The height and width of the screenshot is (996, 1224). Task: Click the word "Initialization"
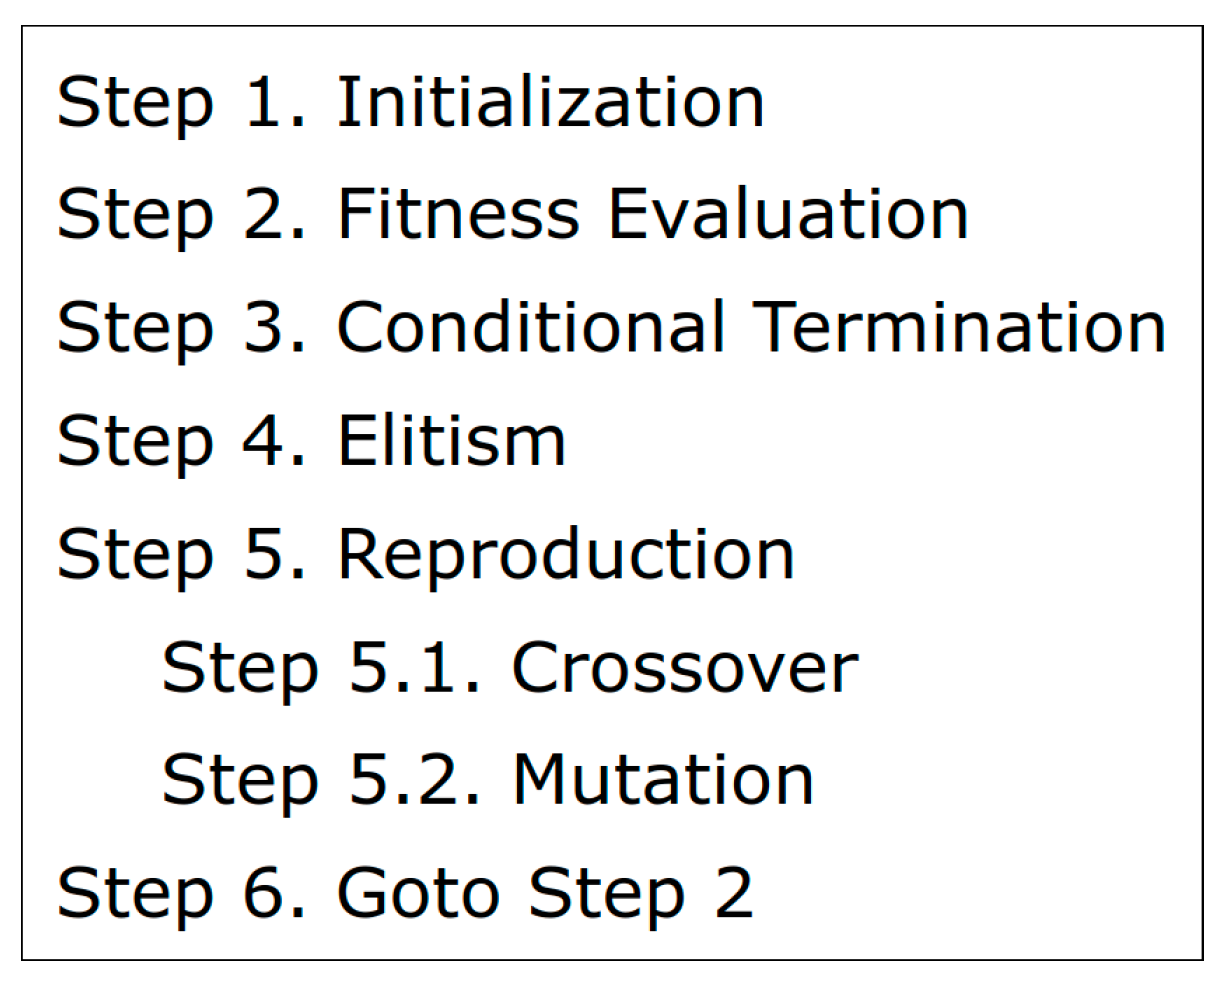click(550, 102)
